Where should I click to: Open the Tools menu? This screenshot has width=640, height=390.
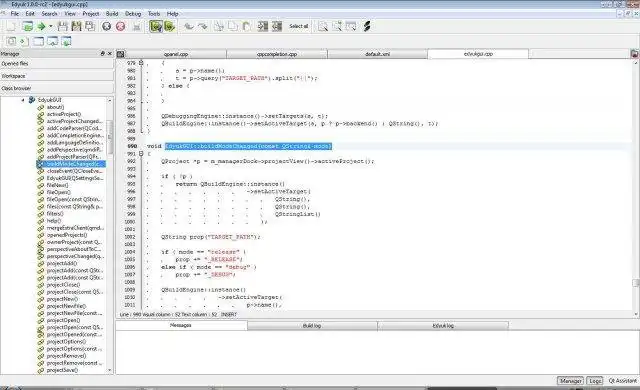tap(154, 13)
